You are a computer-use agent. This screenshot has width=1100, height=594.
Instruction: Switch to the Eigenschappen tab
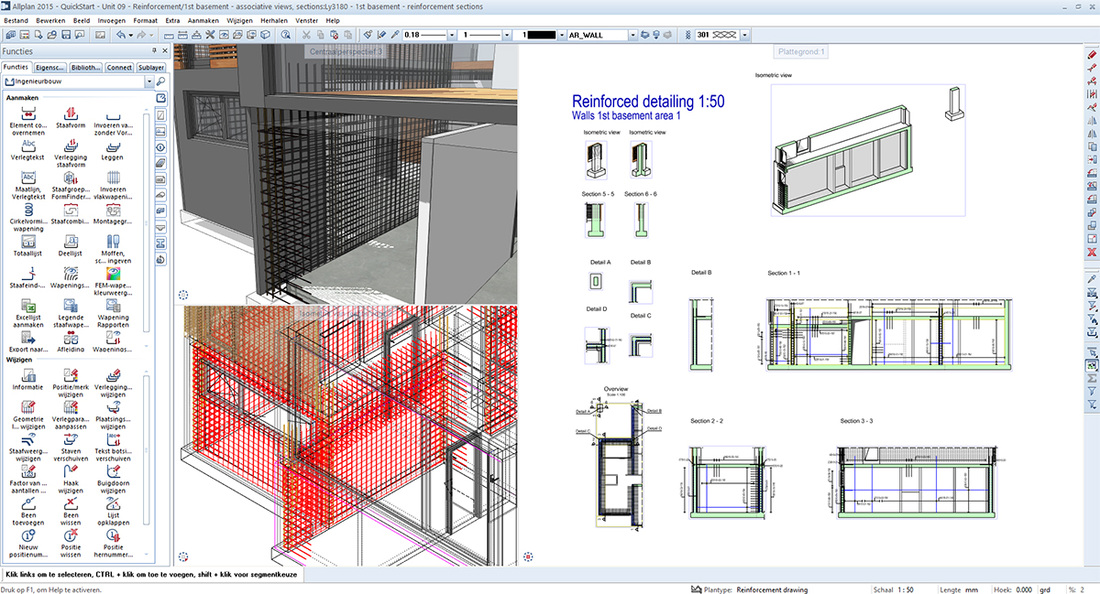(50, 67)
